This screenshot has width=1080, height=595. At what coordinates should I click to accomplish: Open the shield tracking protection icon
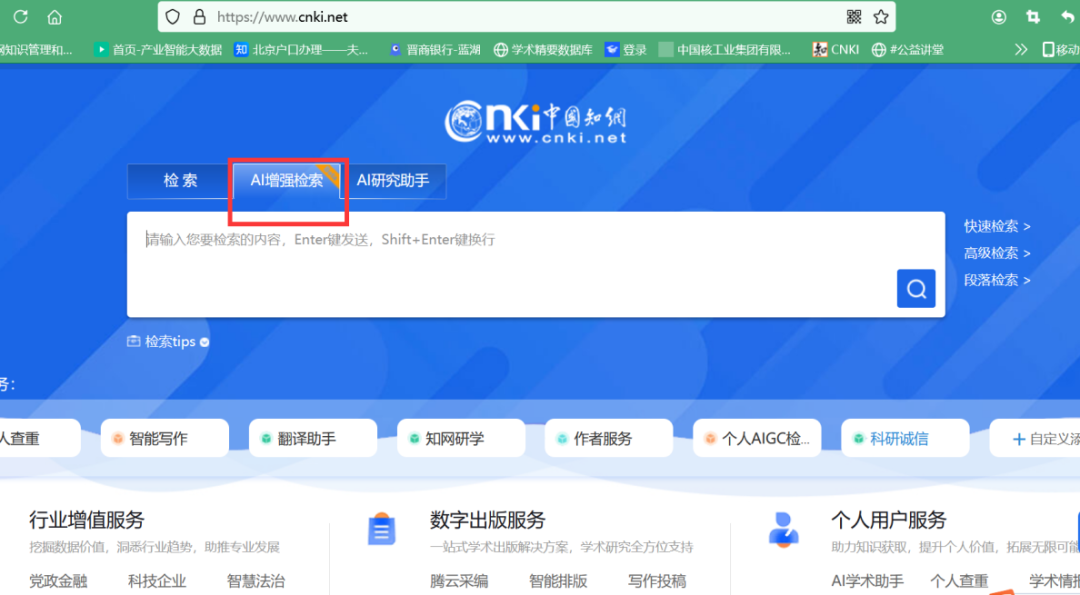point(173,17)
